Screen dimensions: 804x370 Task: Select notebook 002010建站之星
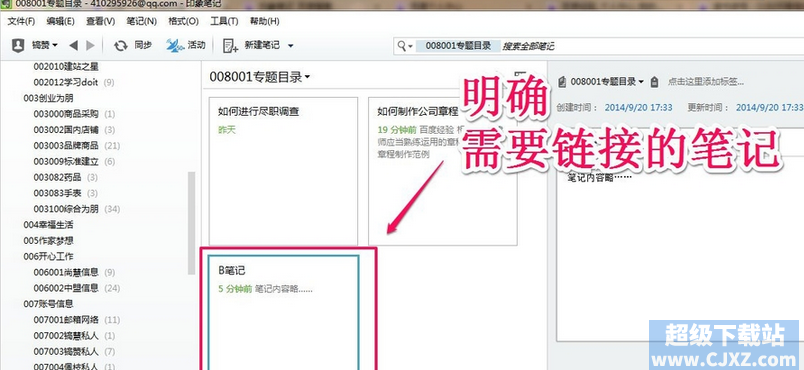(66, 67)
